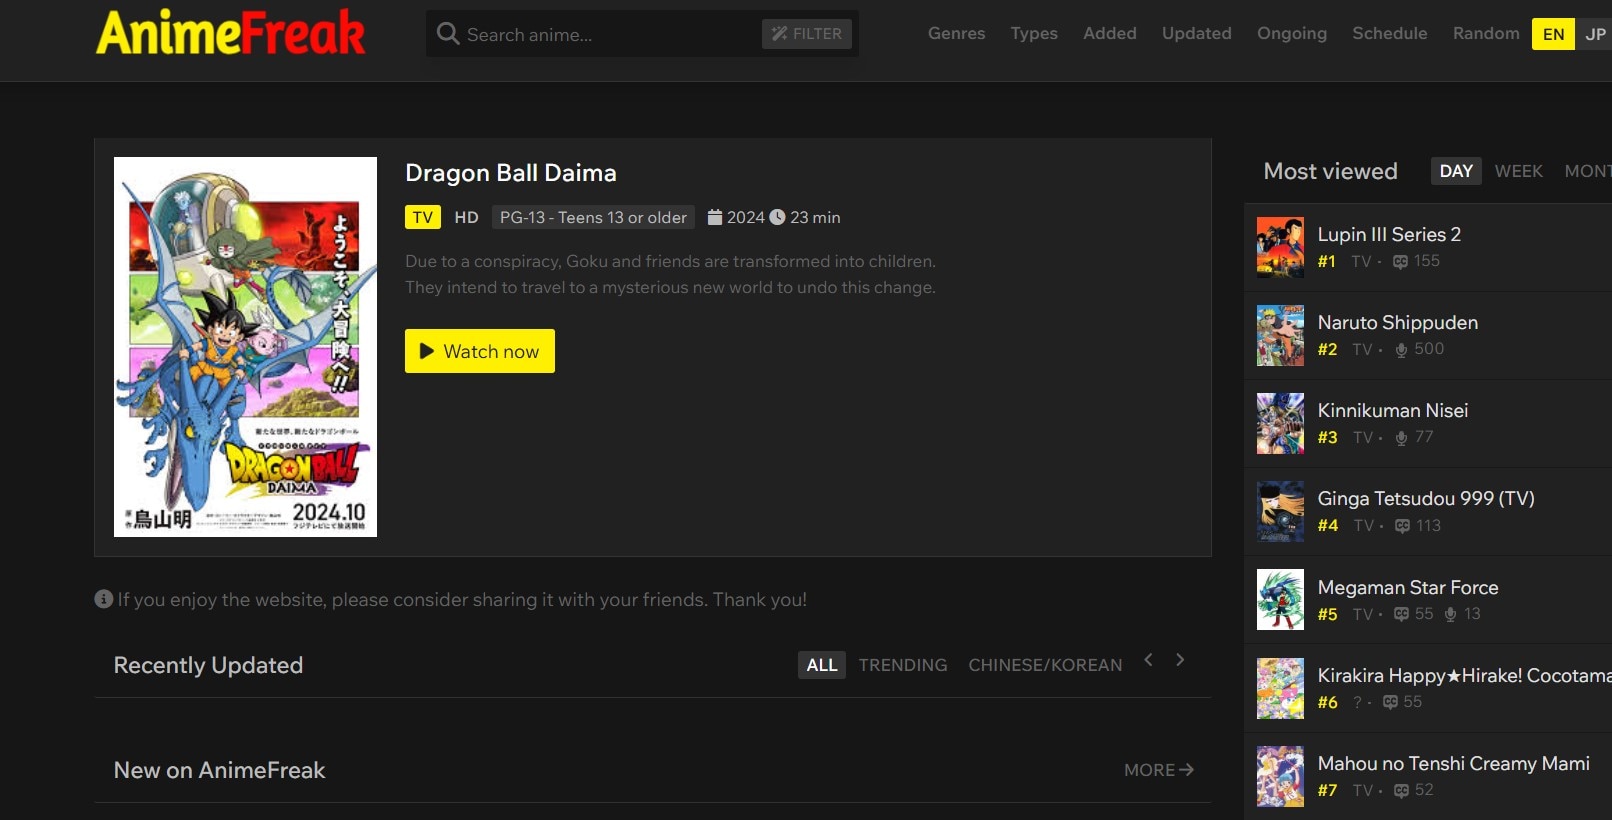The image size is (1612, 820).
Task: Select the MONTH tab in Most viewed
Action: 1588,171
